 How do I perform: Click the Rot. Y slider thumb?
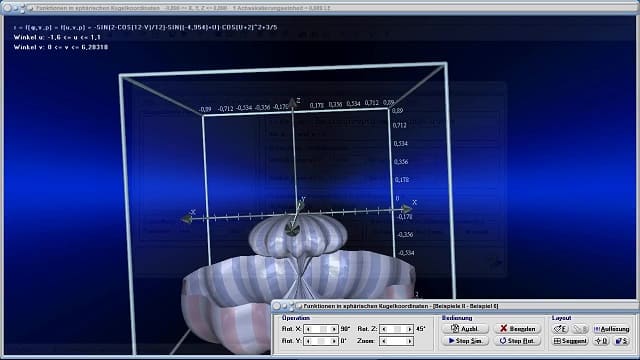pyautogui.click(x=321, y=341)
